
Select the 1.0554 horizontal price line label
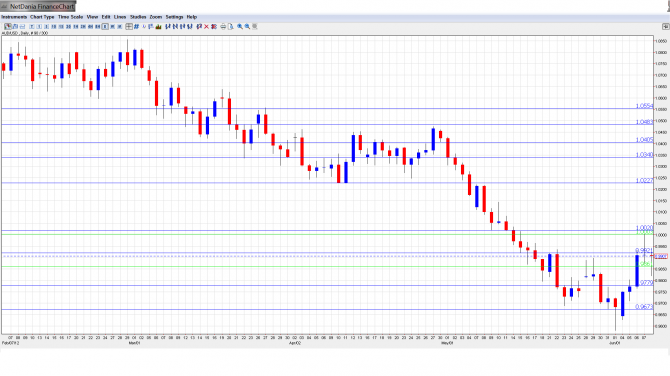click(x=644, y=106)
